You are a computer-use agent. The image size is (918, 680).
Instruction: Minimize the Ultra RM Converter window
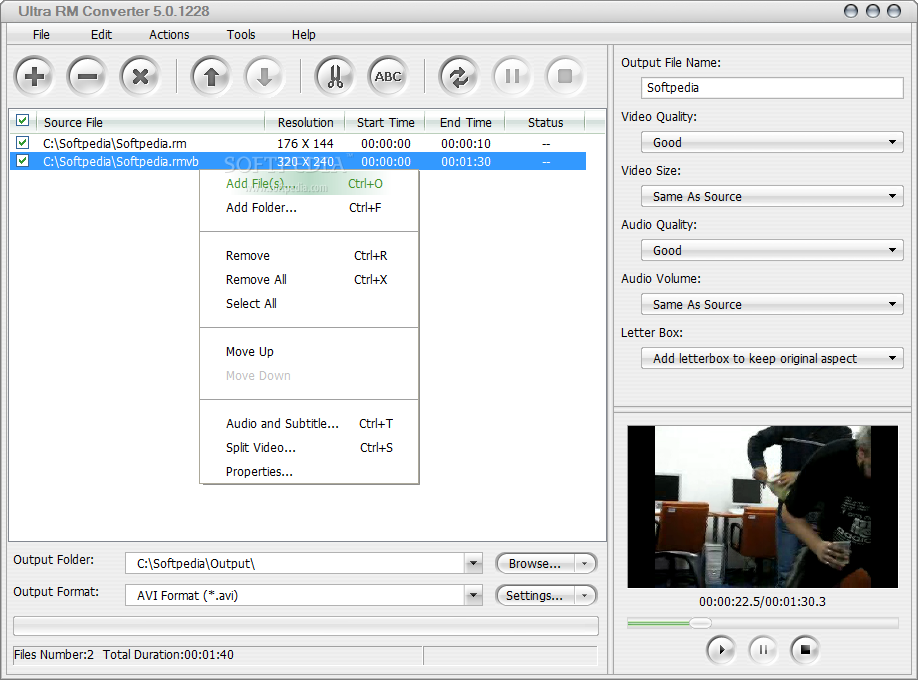click(x=851, y=11)
